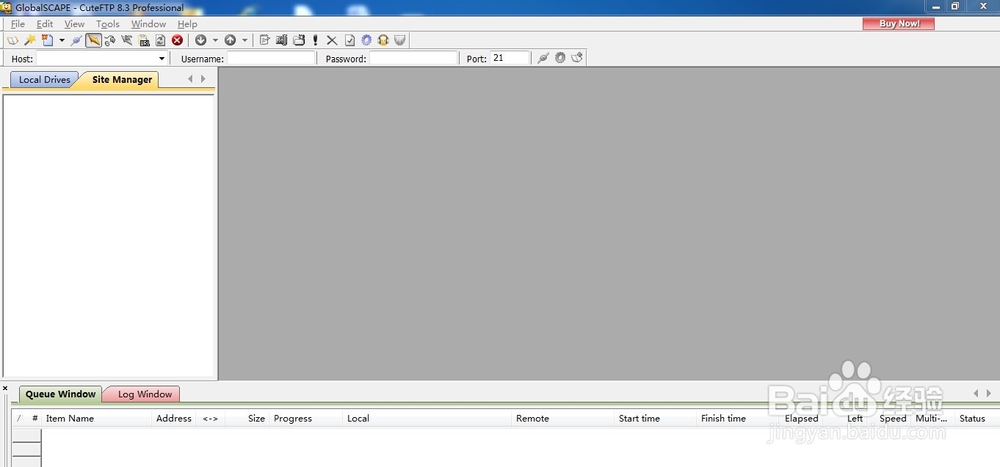Screen dimensions: 1000x467
Task: Click the Remote column header
Action: click(563, 419)
